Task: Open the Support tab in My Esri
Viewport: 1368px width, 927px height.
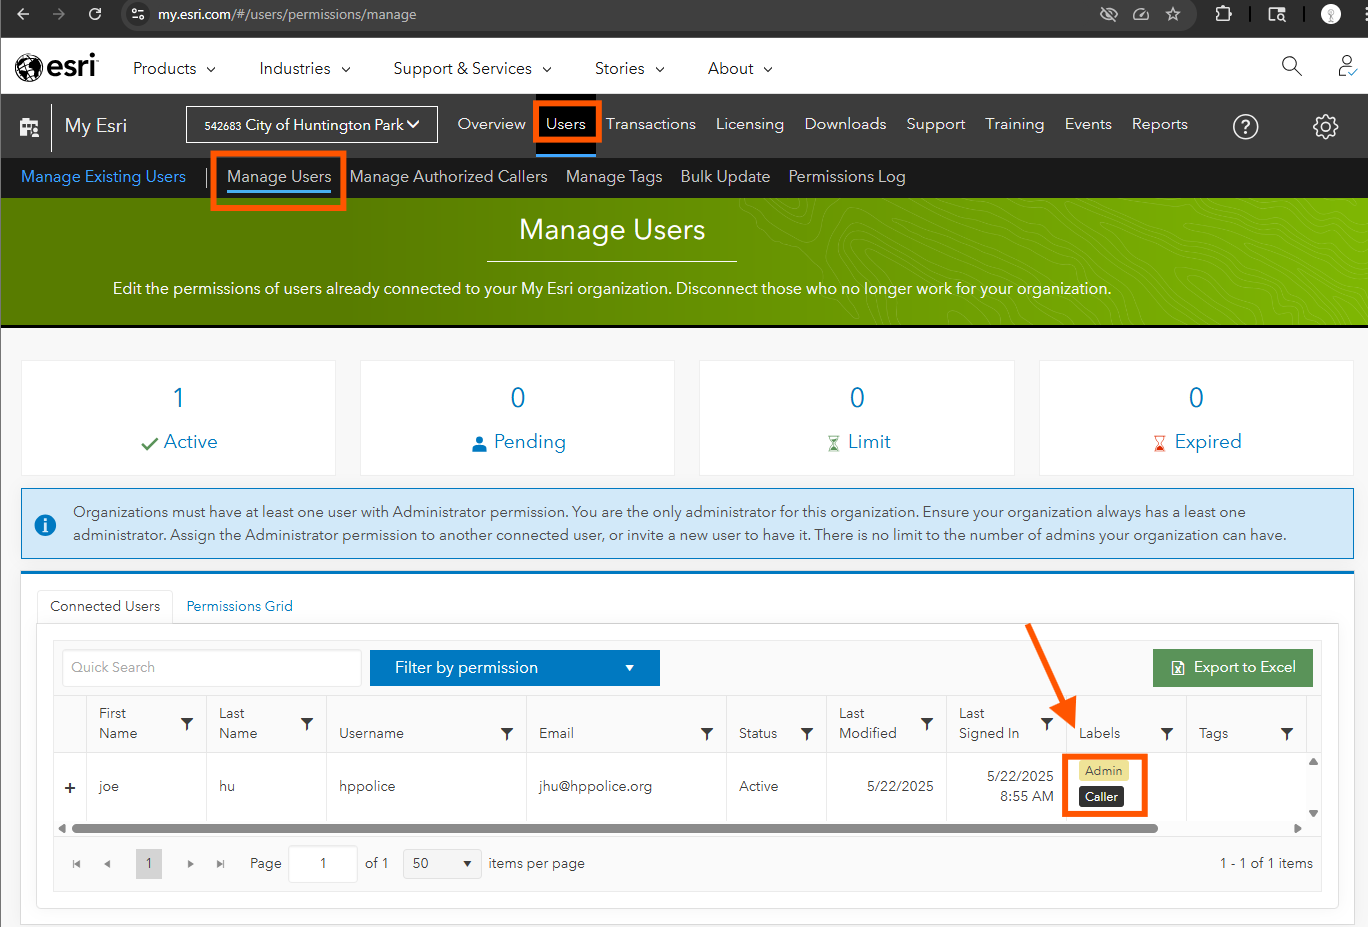Action: [936, 124]
